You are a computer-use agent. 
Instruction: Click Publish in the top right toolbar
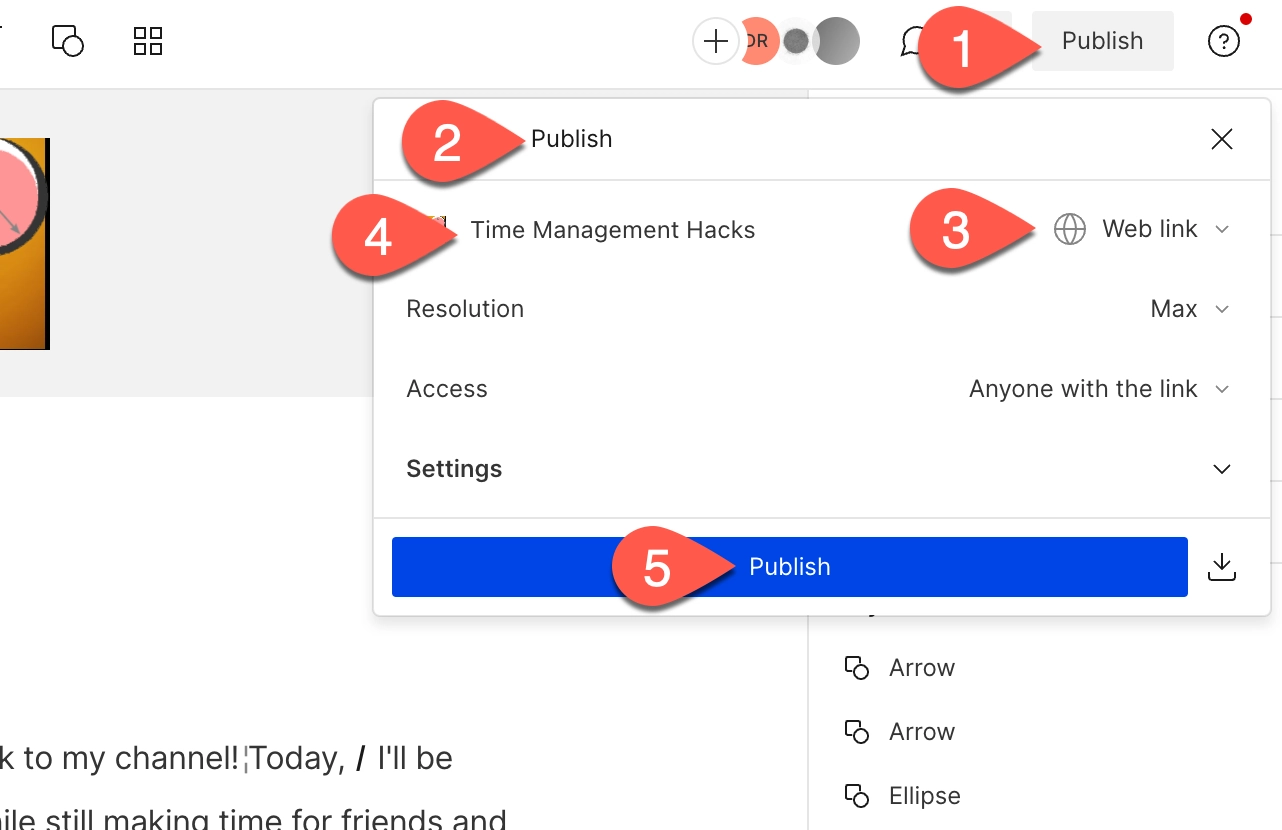pos(1102,41)
